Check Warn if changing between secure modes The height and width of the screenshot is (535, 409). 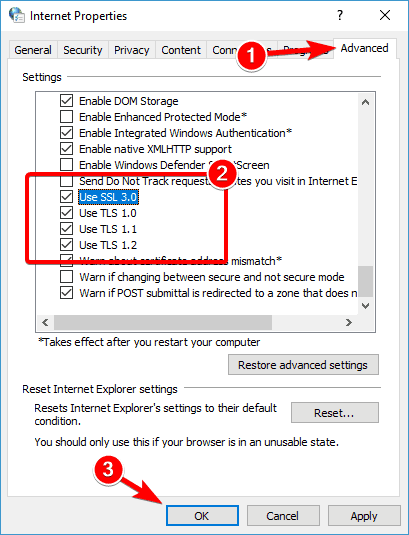point(66,277)
